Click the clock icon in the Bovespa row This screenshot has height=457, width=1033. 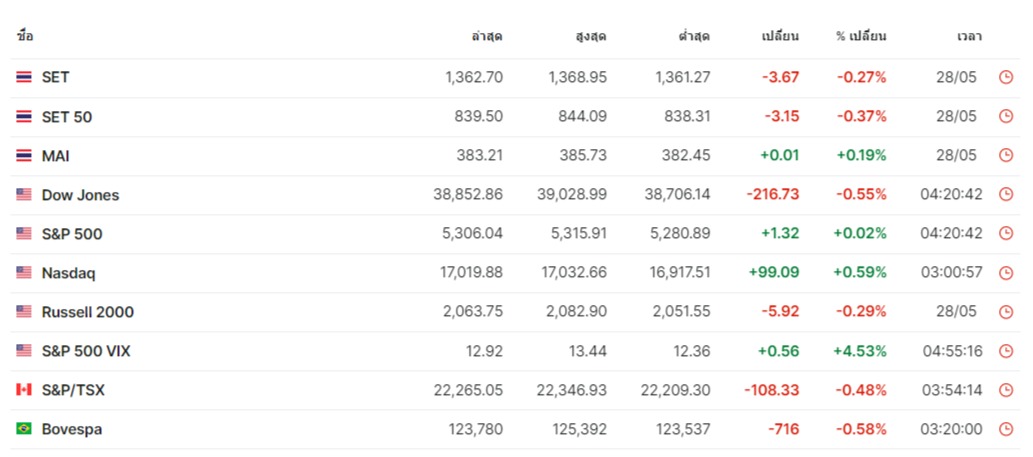point(1006,429)
